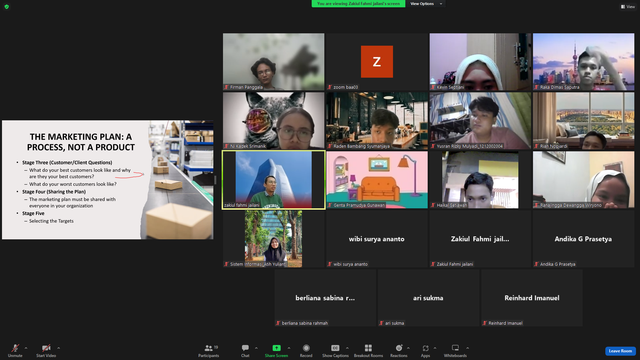Start Video from the toolbar
Image resolution: width=640 pixels, height=360 pixels.
coord(46,350)
